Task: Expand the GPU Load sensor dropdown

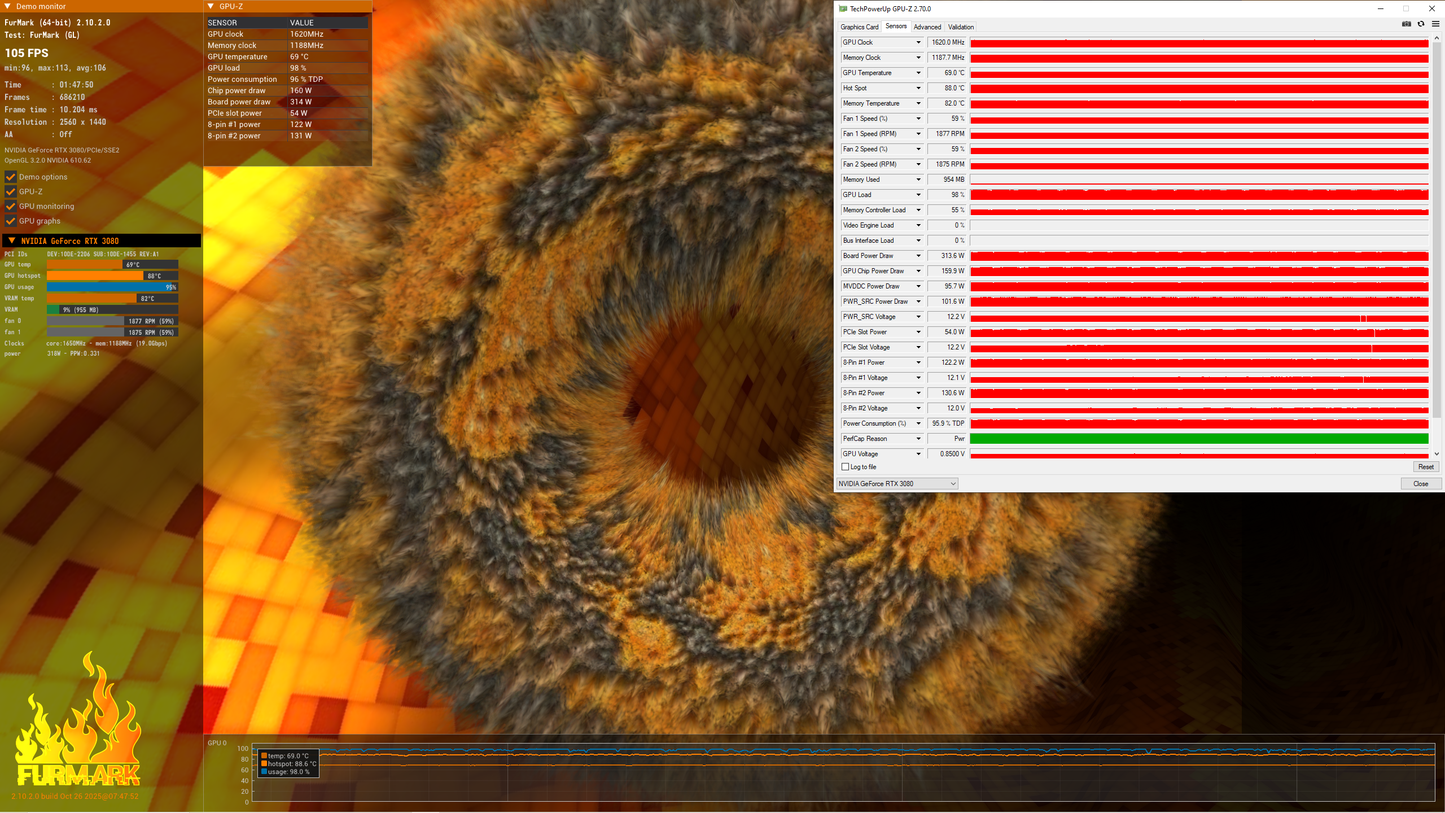Action: pos(918,195)
